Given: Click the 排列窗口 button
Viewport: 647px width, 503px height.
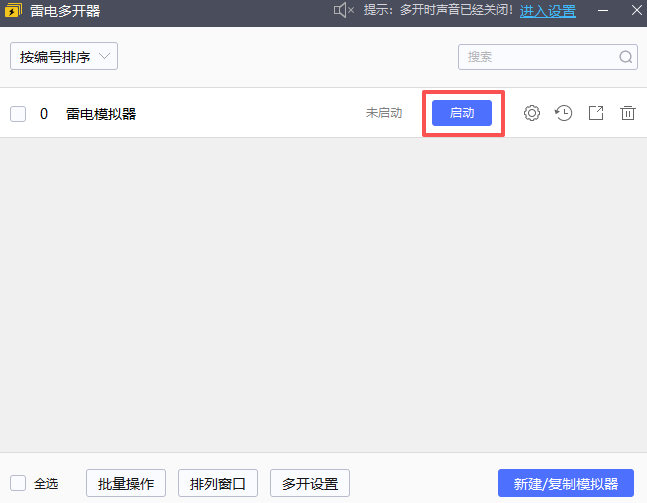Looking at the screenshot, I should (x=218, y=483).
